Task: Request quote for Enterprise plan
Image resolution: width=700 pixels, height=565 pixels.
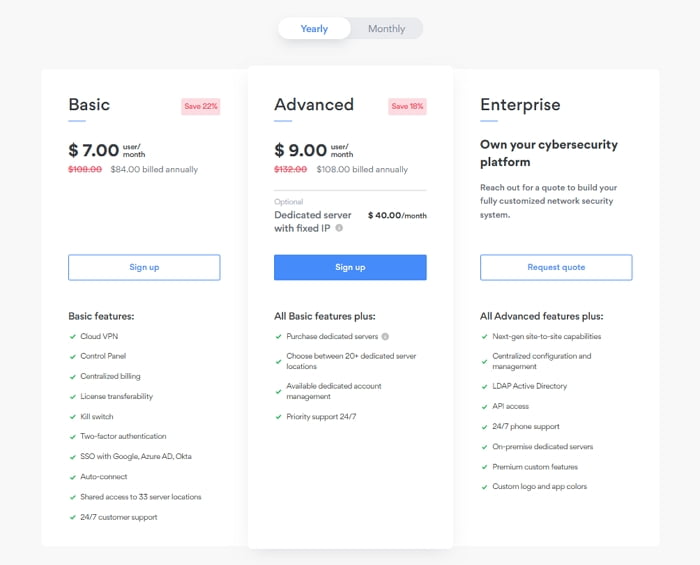Action: coord(556,267)
